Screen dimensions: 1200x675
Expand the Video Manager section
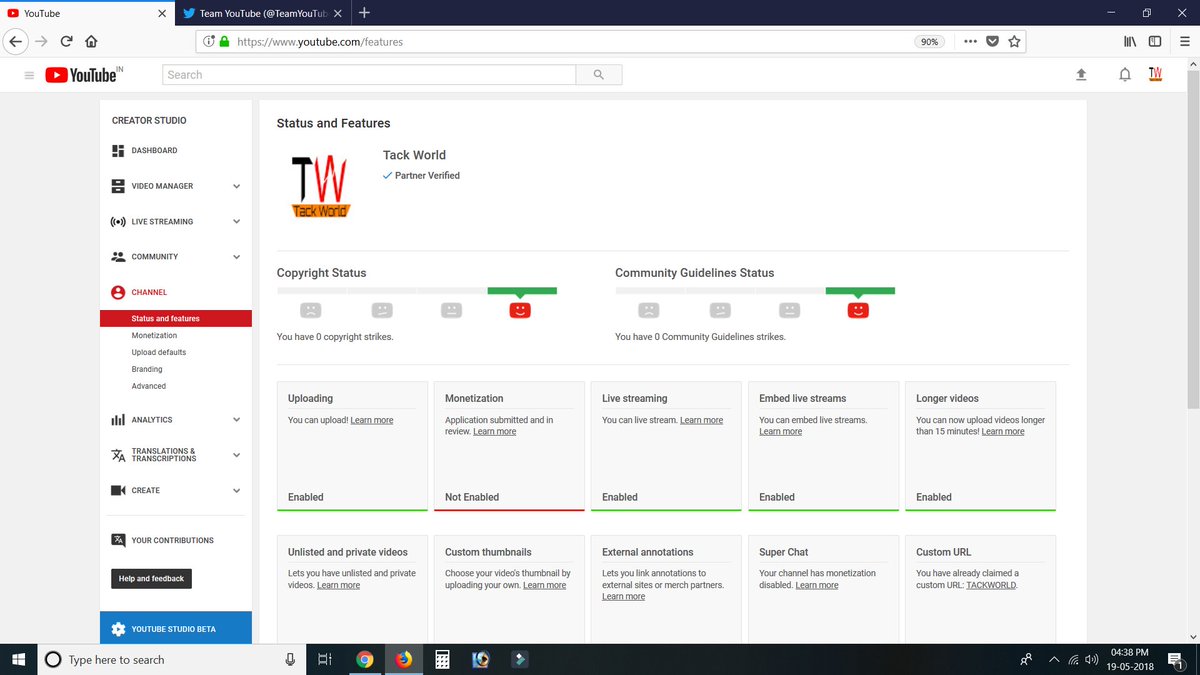236,186
